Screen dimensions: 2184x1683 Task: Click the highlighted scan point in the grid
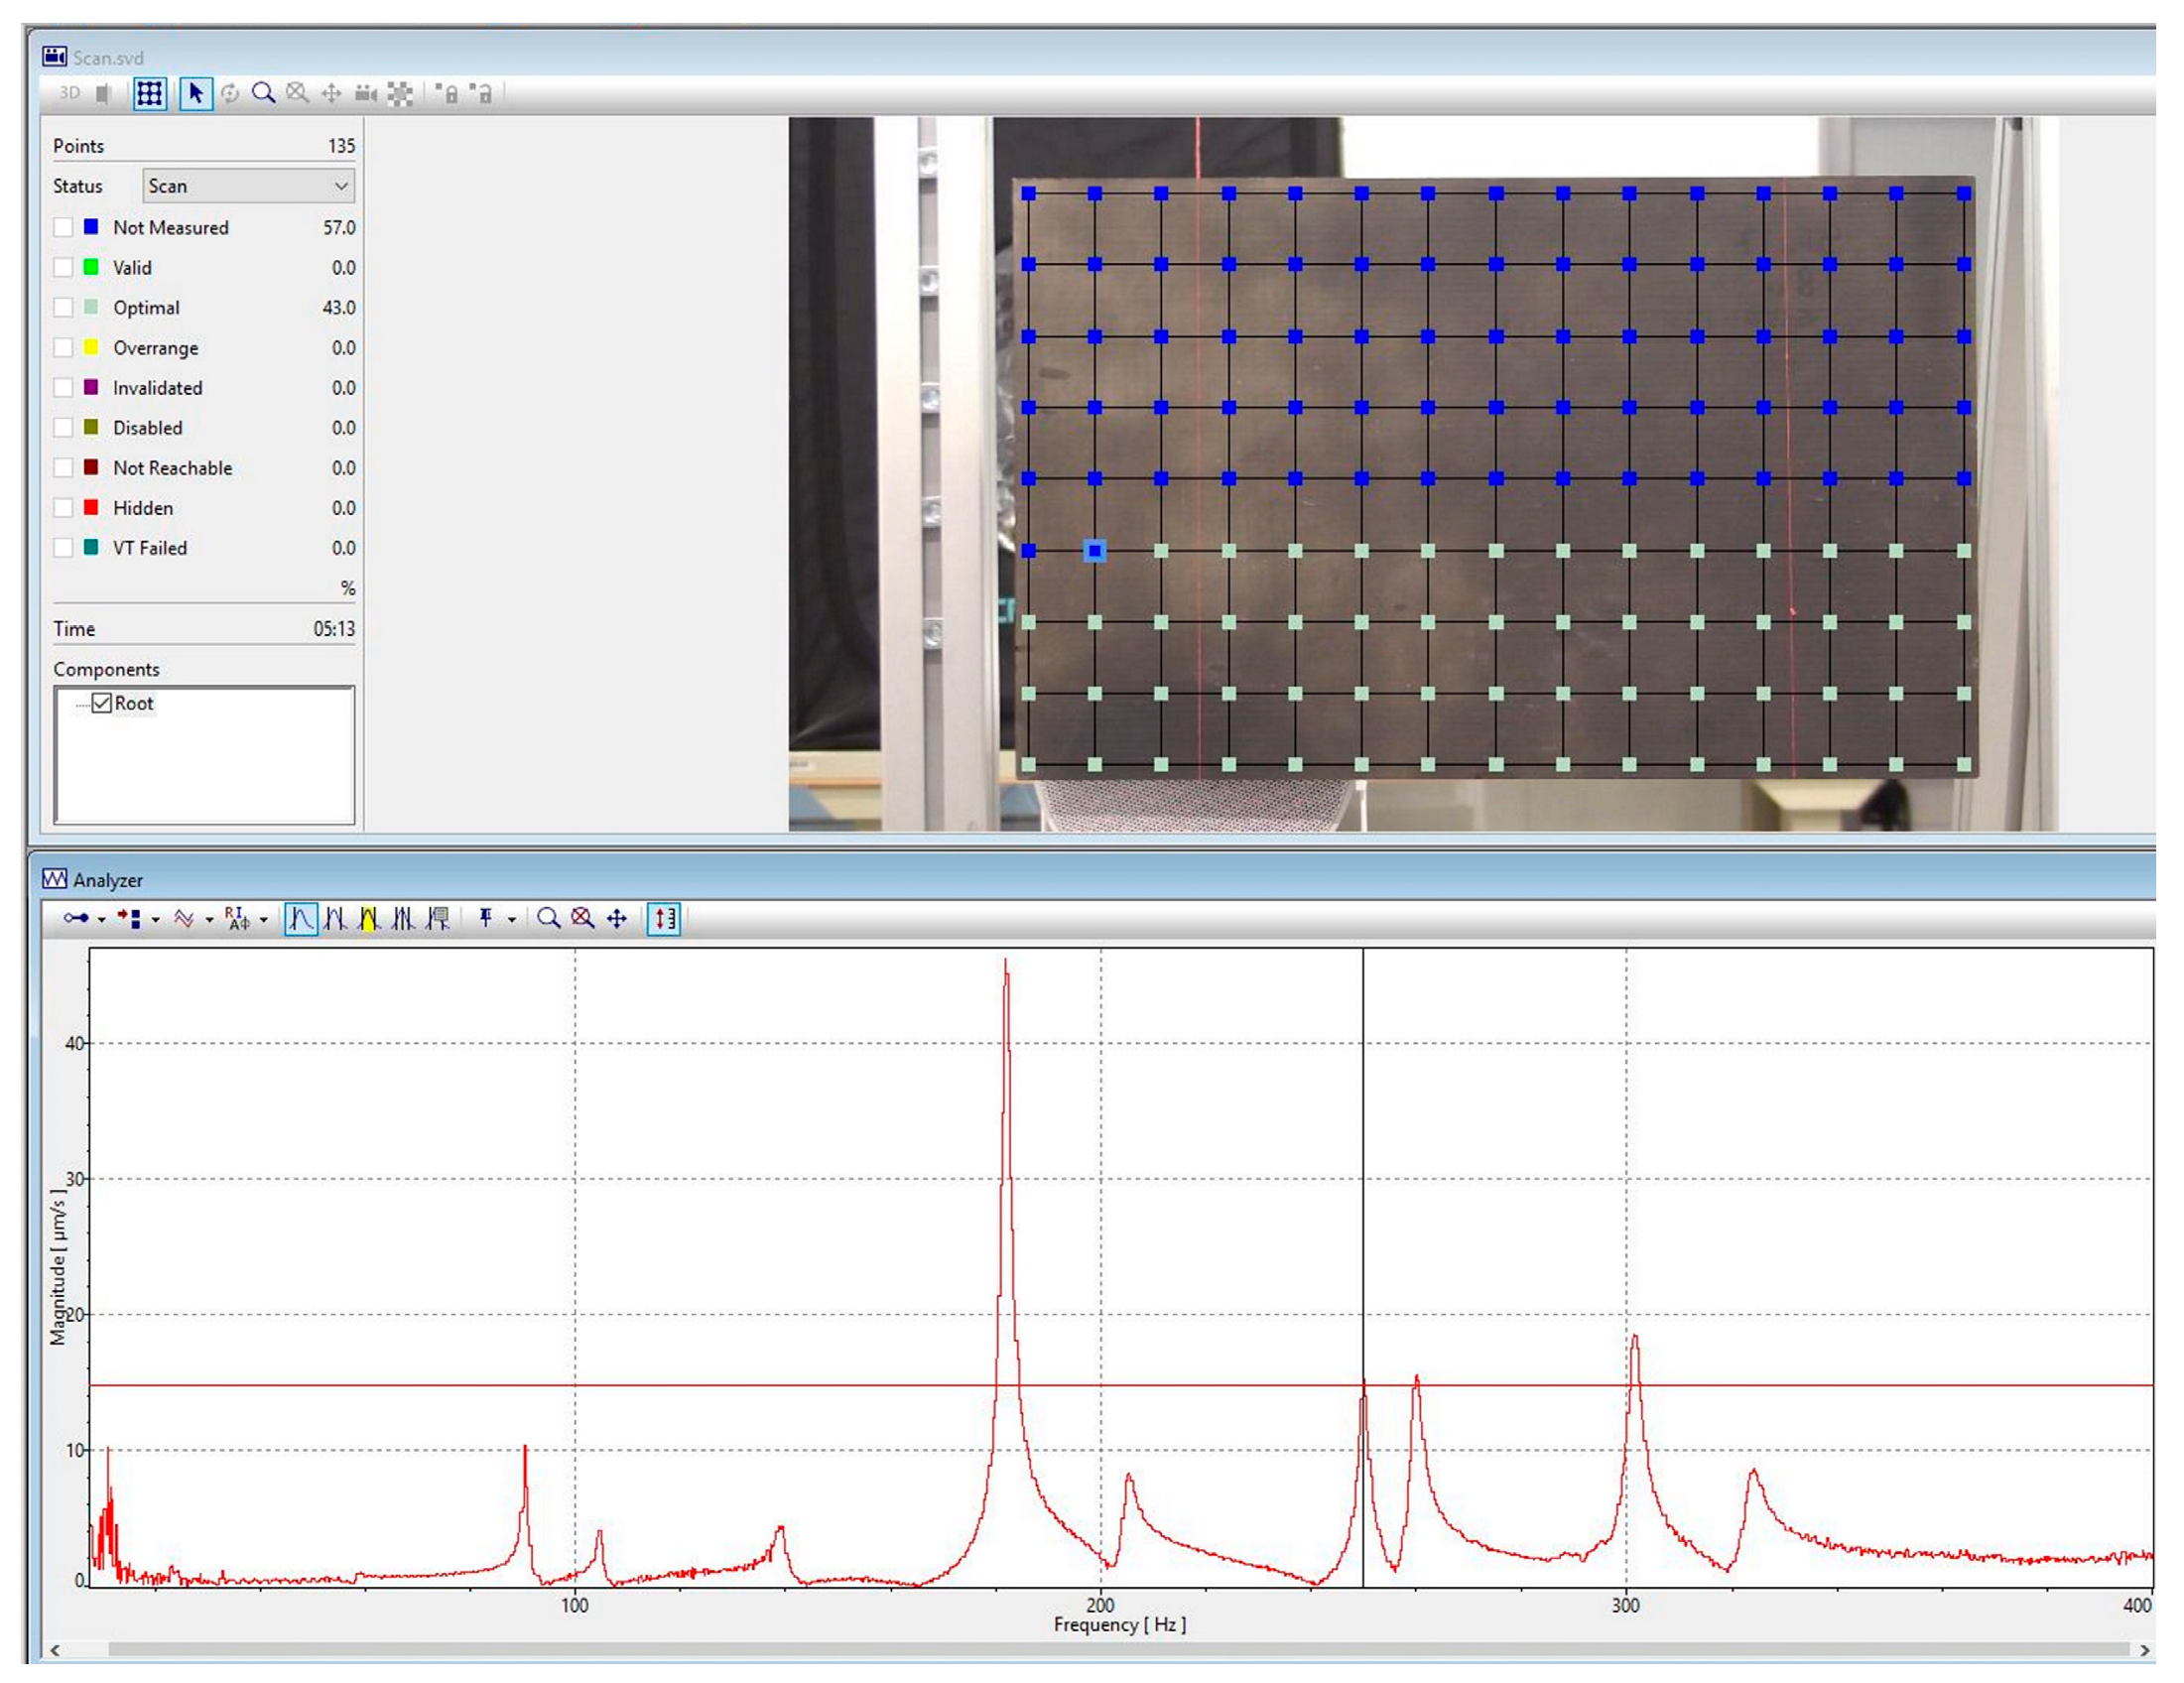point(1095,551)
